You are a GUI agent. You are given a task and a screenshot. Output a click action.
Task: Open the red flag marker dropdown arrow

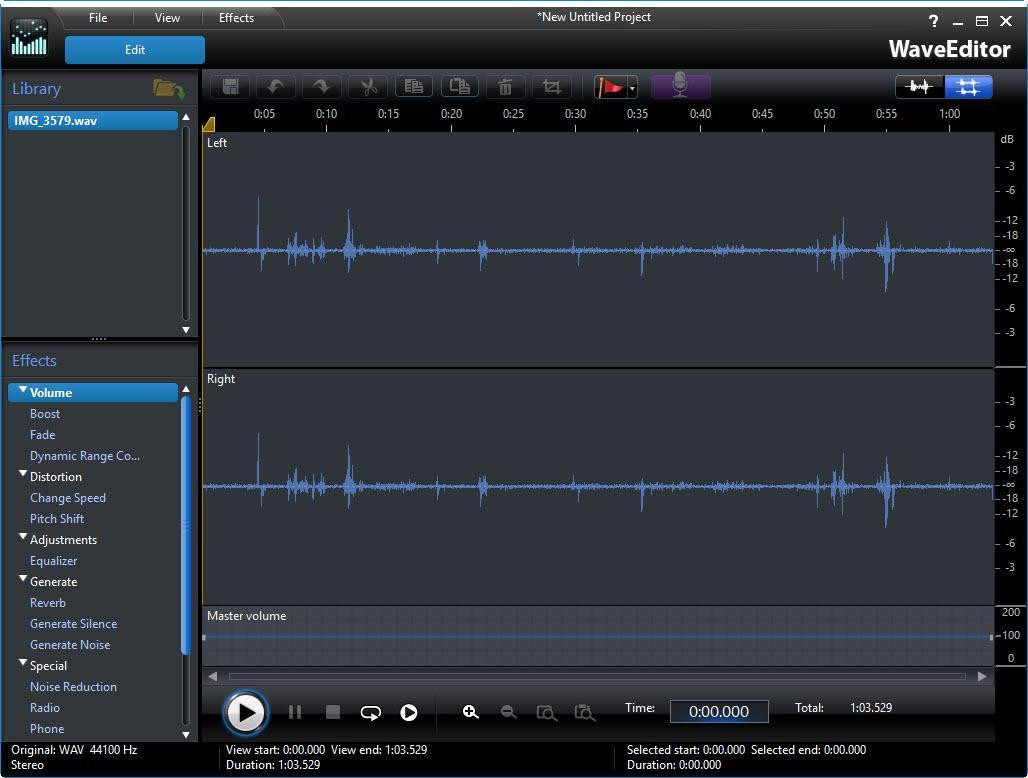coord(632,88)
